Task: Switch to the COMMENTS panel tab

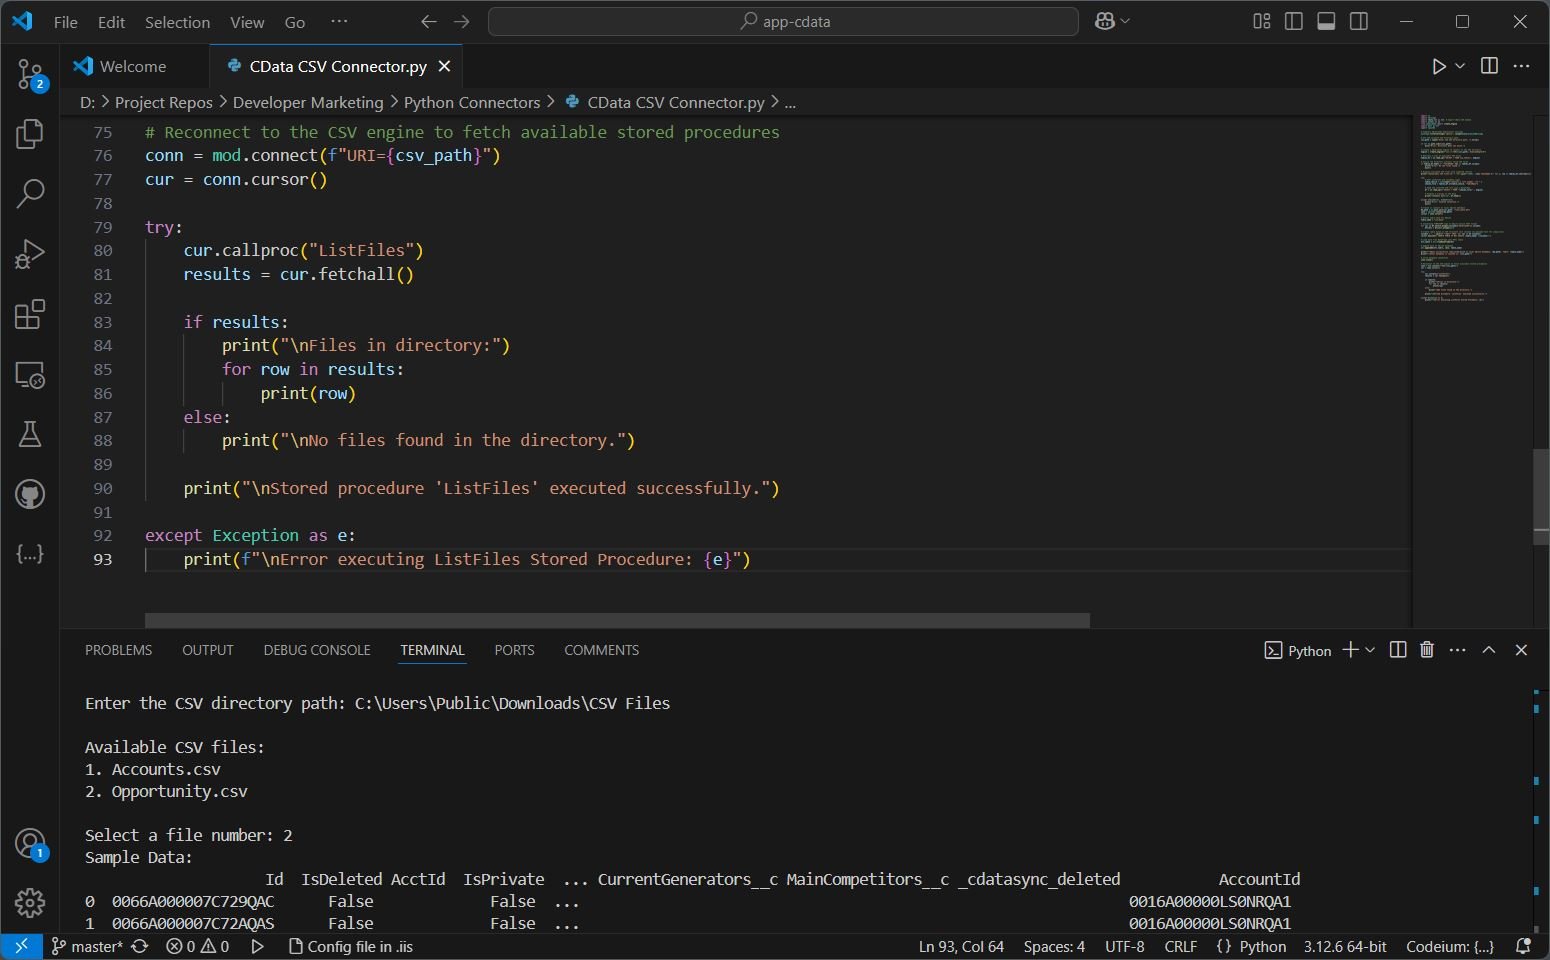Action: point(601,650)
